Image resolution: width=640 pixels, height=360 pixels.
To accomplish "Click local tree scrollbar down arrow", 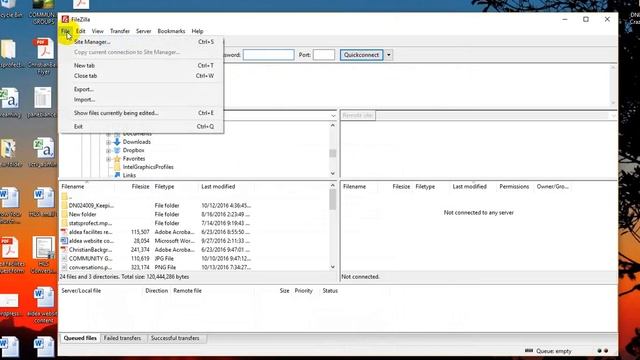I will [x=333, y=173].
